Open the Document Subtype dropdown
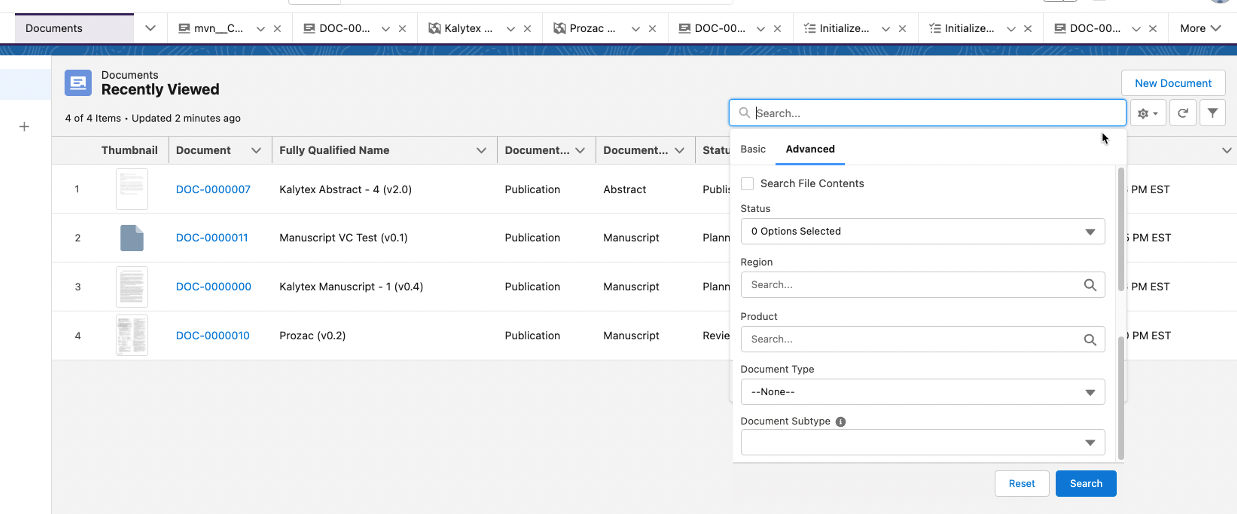Viewport: 1237px width, 514px height. point(922,442)
